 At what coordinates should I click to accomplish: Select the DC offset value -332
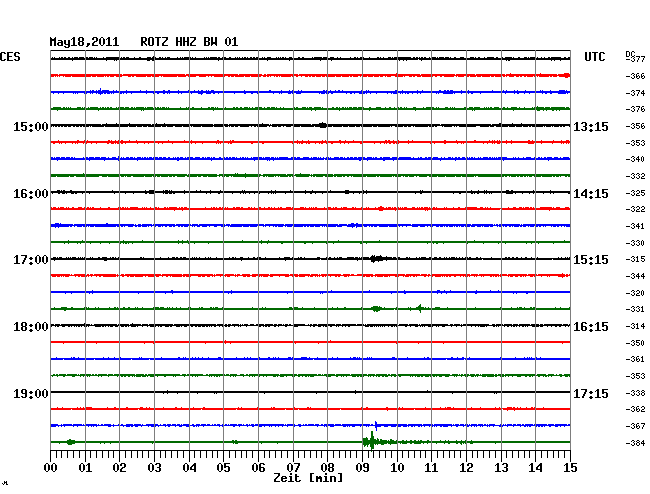635,177
